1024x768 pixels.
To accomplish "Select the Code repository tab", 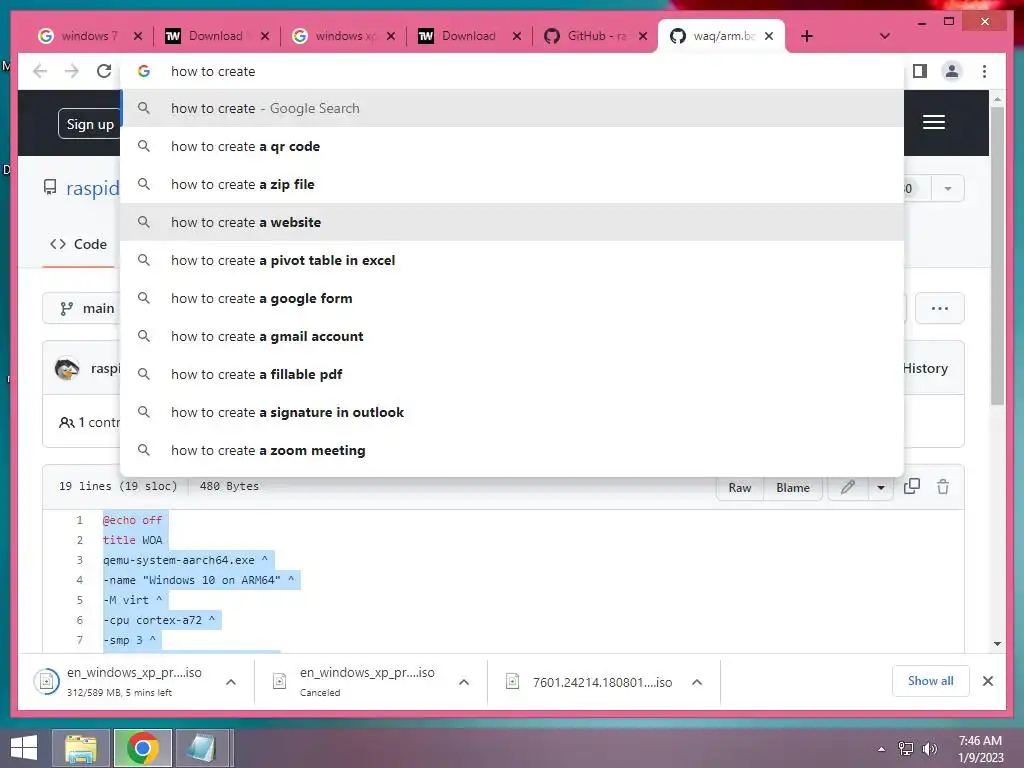I will (78, 244).
